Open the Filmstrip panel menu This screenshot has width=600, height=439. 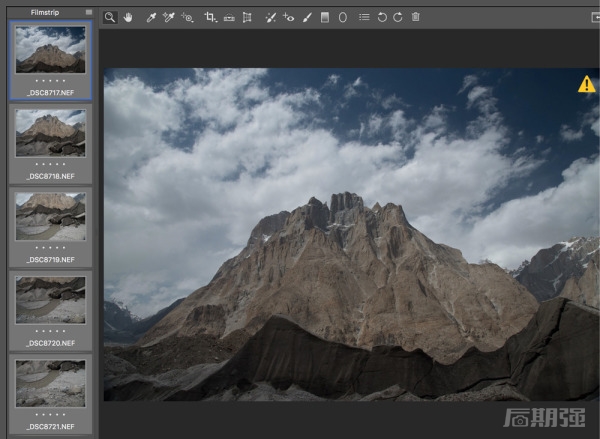(89, 12)
